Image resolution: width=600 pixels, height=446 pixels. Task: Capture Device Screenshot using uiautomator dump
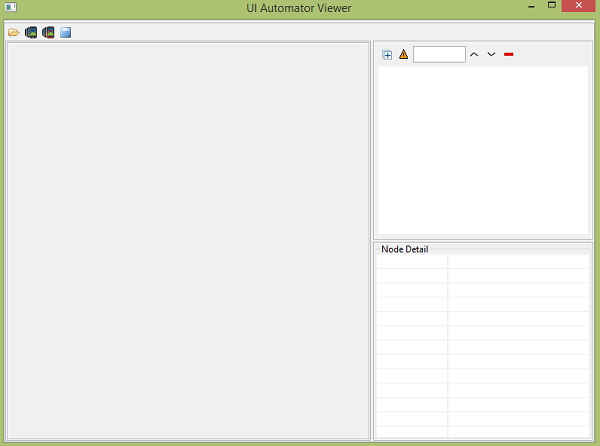[31, 32]
